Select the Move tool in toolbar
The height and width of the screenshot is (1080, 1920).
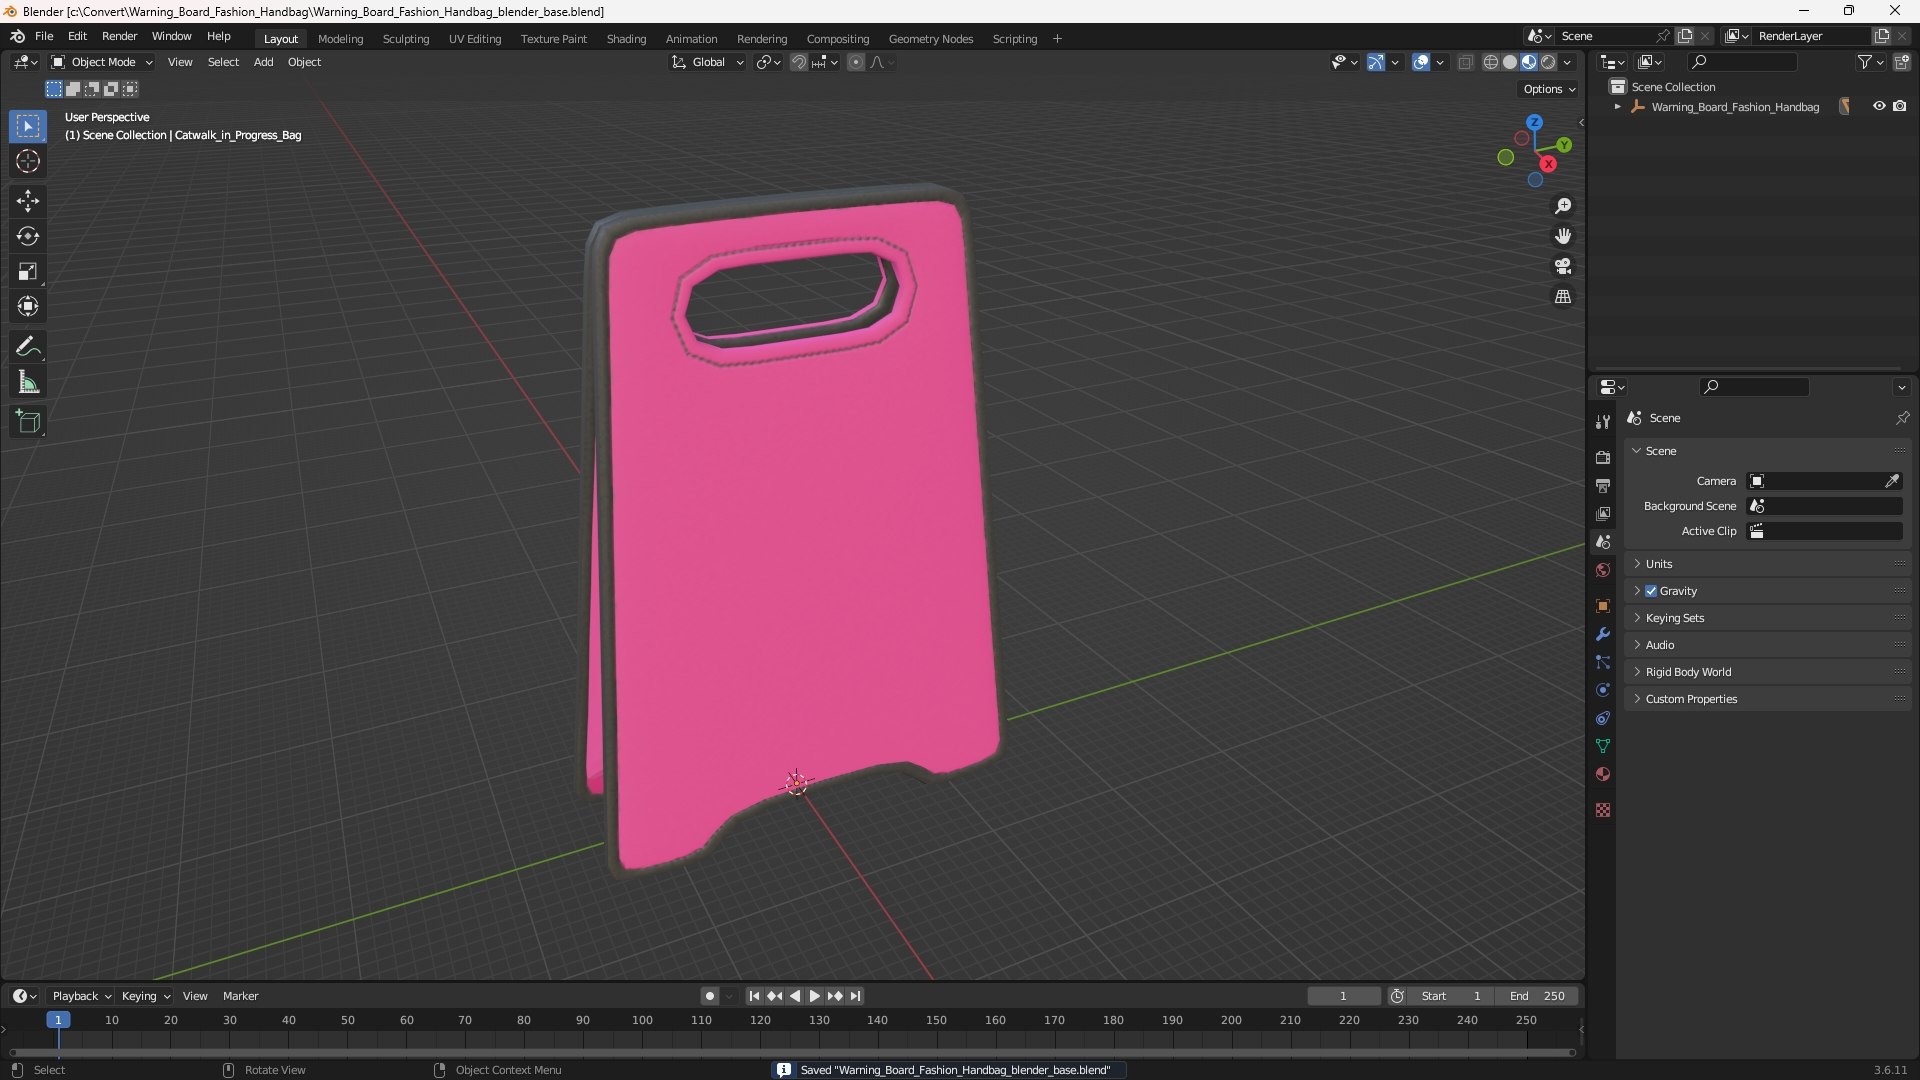27,201
